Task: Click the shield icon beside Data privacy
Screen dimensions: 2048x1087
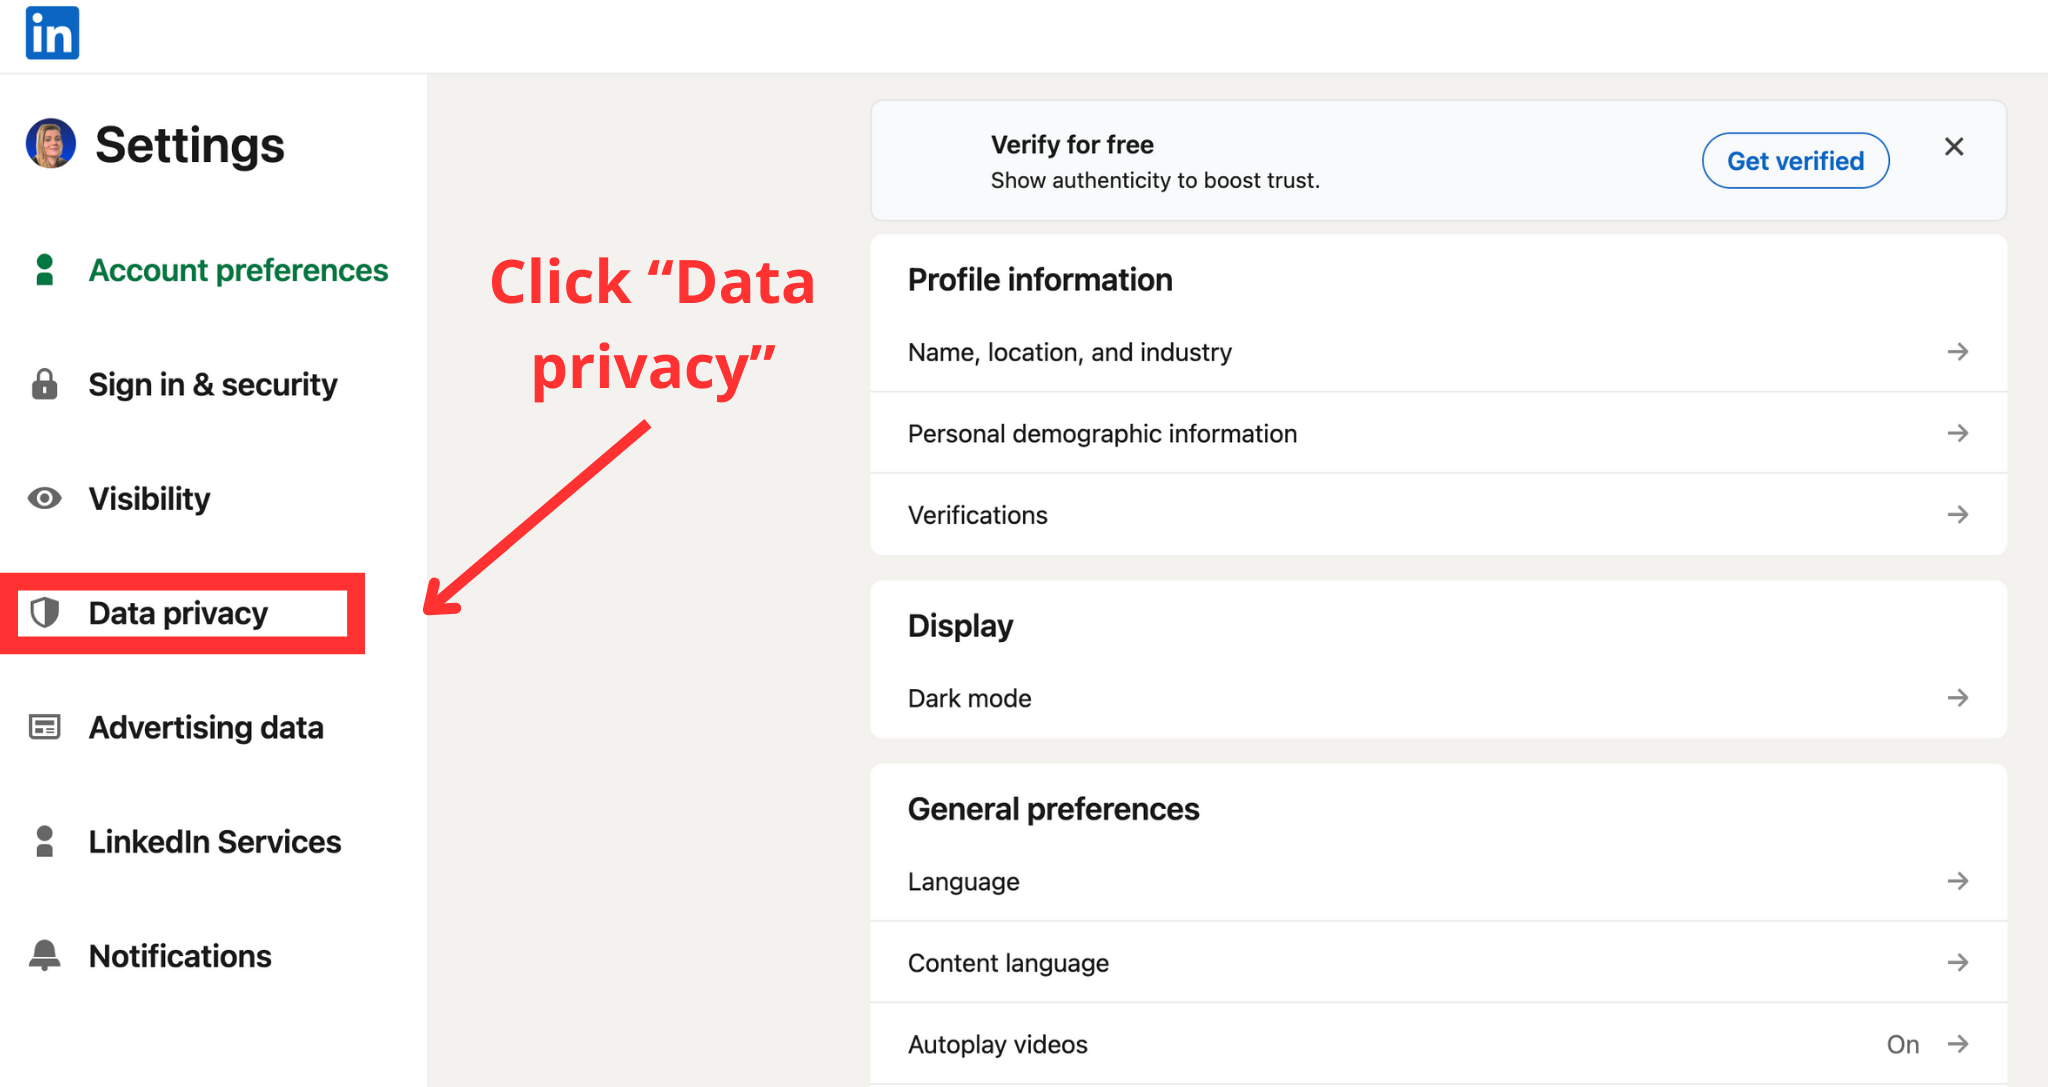Action: tap(44, 613)
